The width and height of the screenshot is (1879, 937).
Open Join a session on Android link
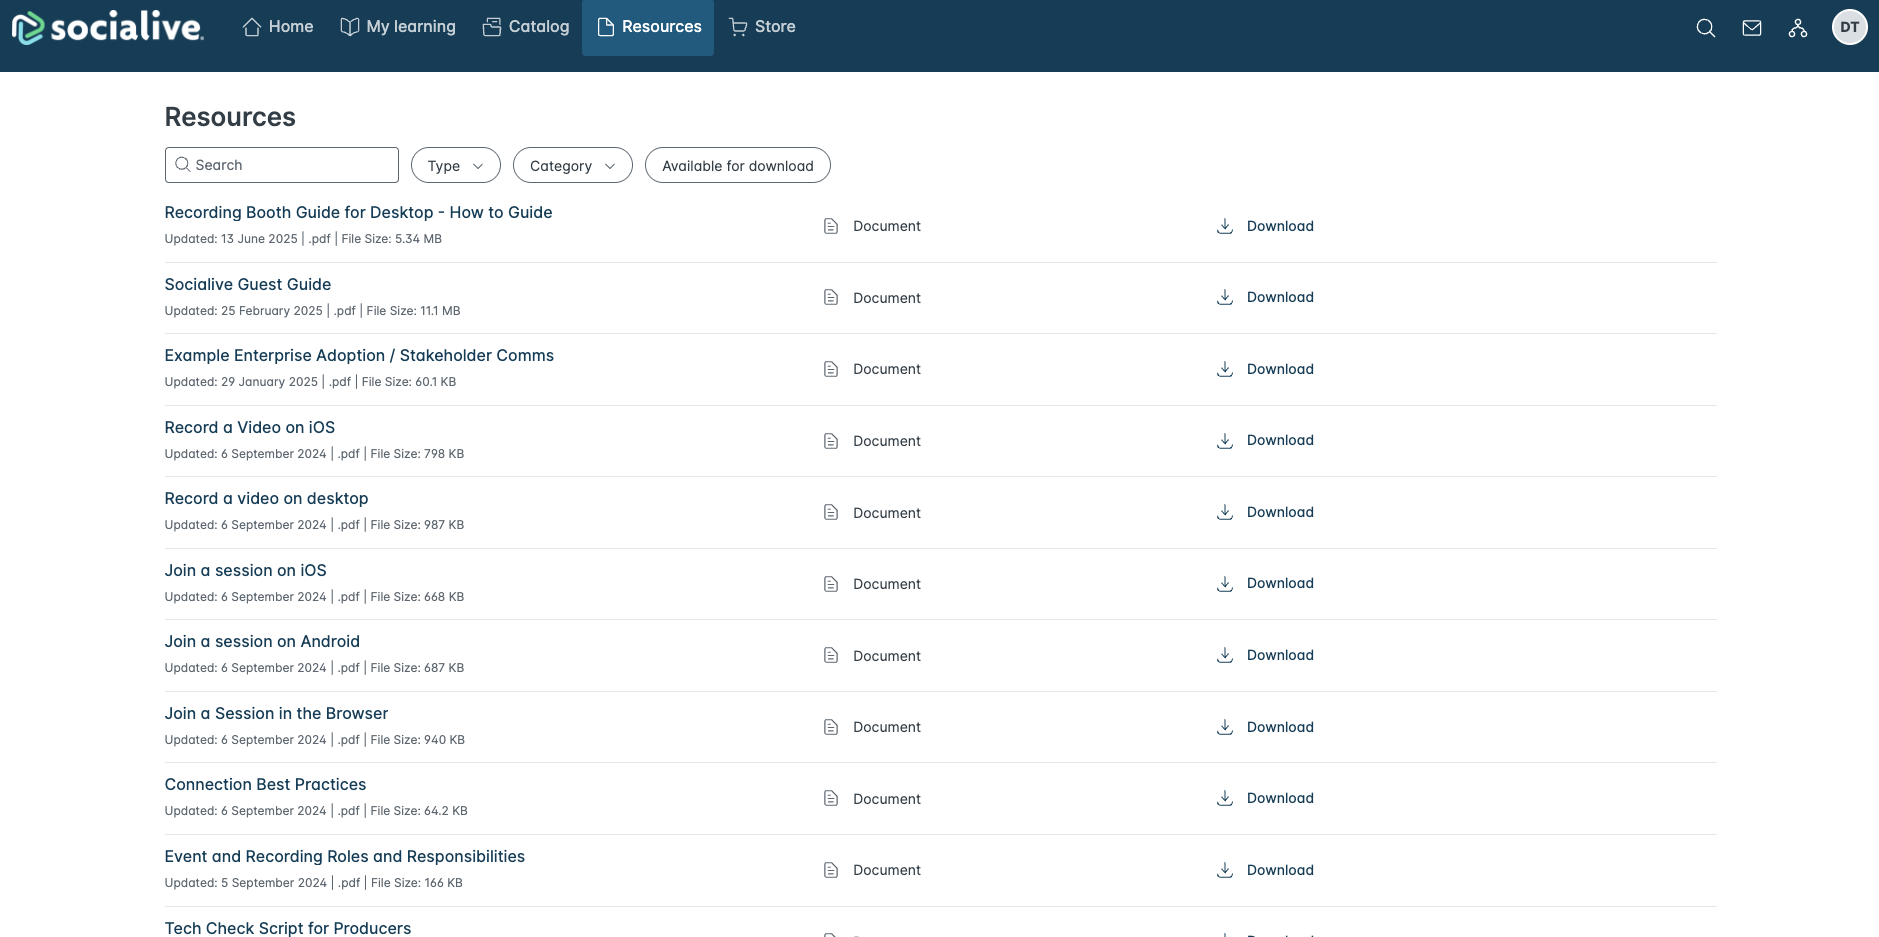[262, 641]
